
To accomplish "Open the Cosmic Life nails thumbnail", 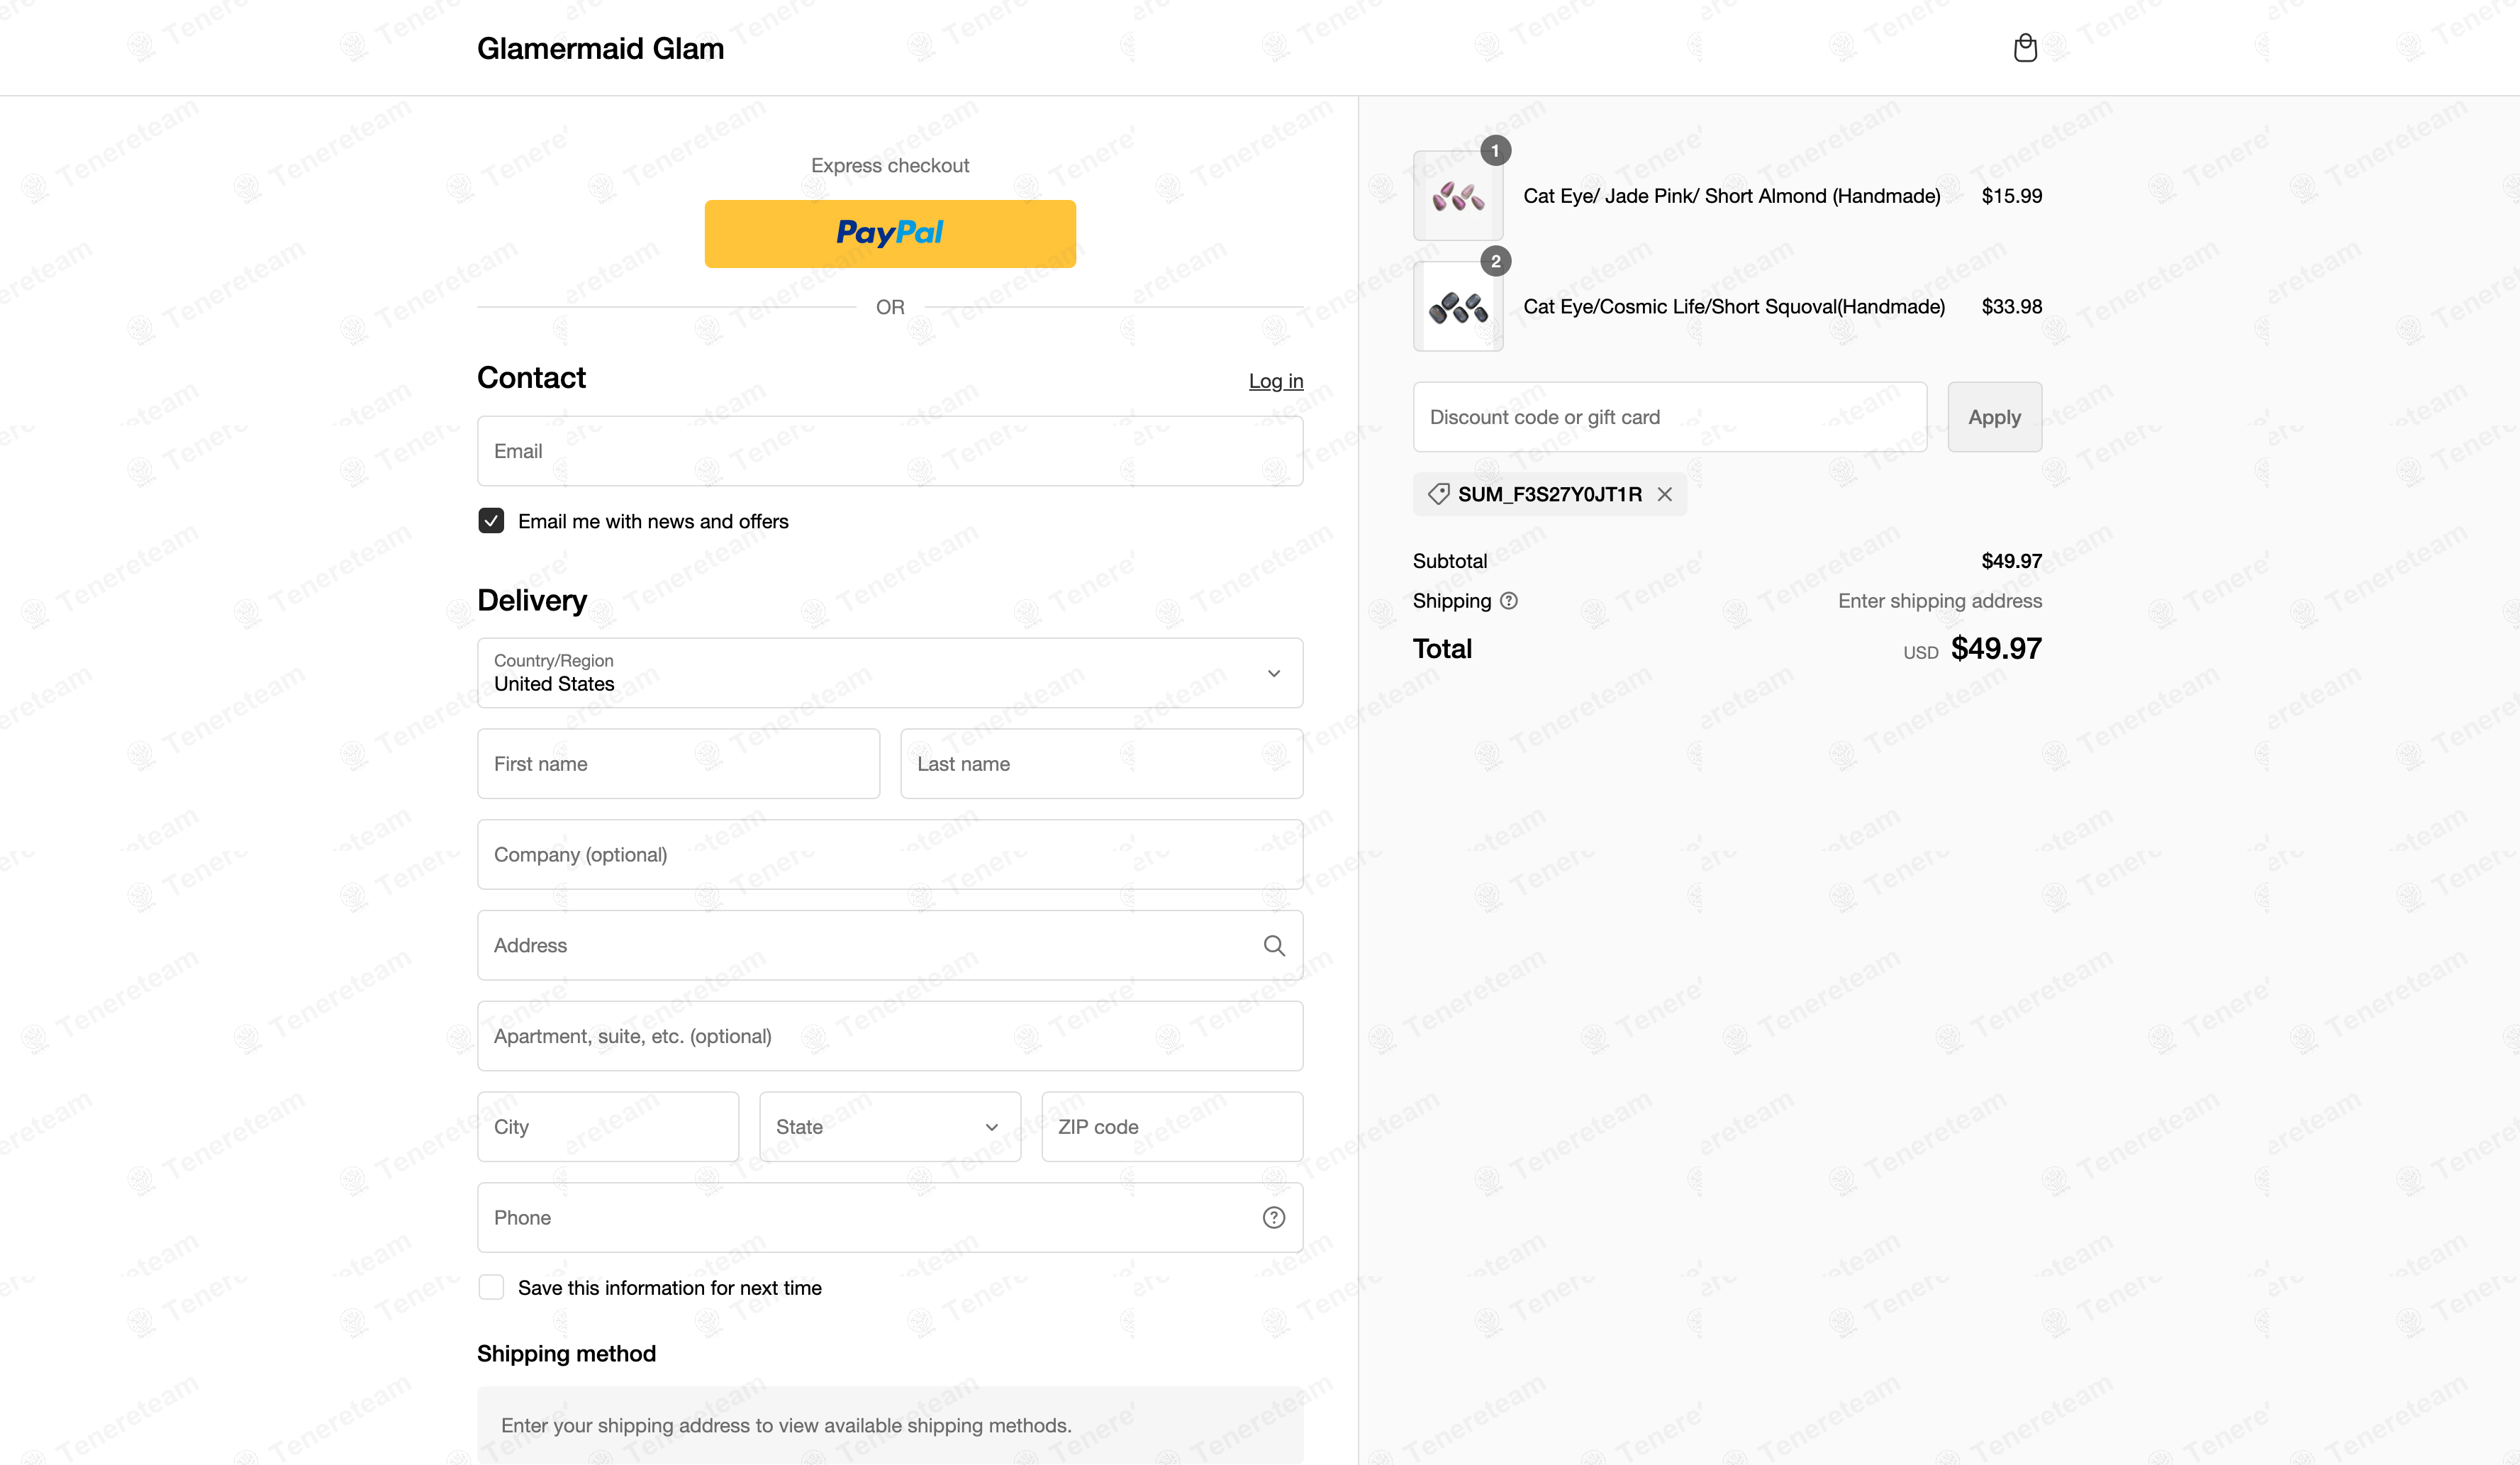I will 1457,306.
